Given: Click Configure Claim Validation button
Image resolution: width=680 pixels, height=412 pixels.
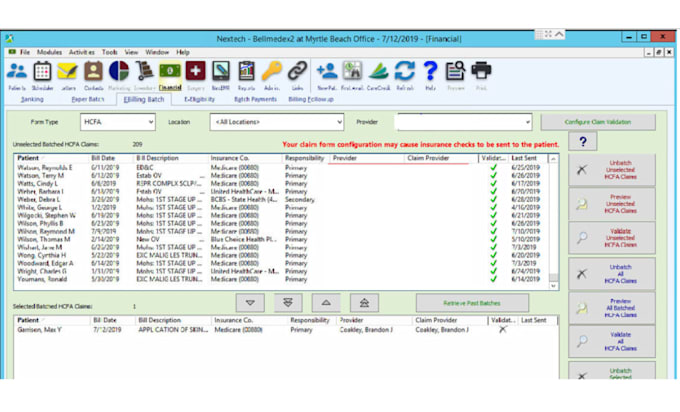Looking at the screenshot, I should point(598,122).
